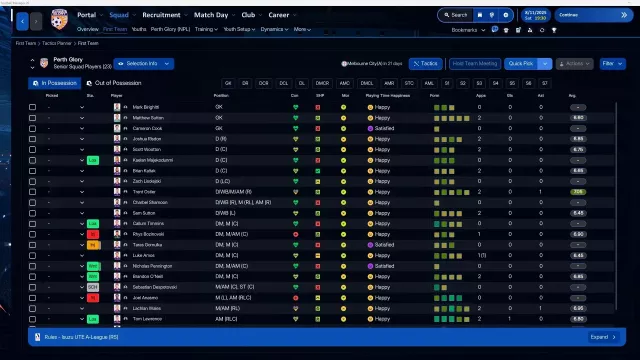This screenshot has width=640, height=360.
Task: Click the rules icon in the A-League banner
Action: point(38,337)
